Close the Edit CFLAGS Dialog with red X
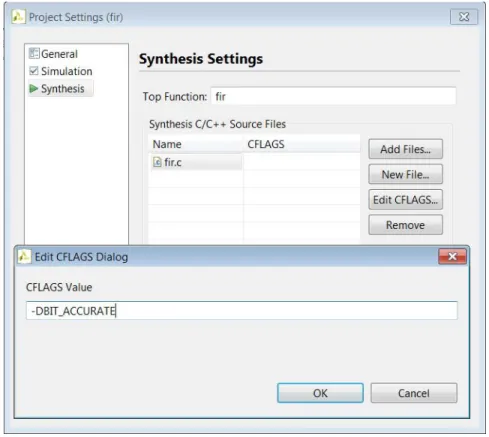 click(452, 256)
